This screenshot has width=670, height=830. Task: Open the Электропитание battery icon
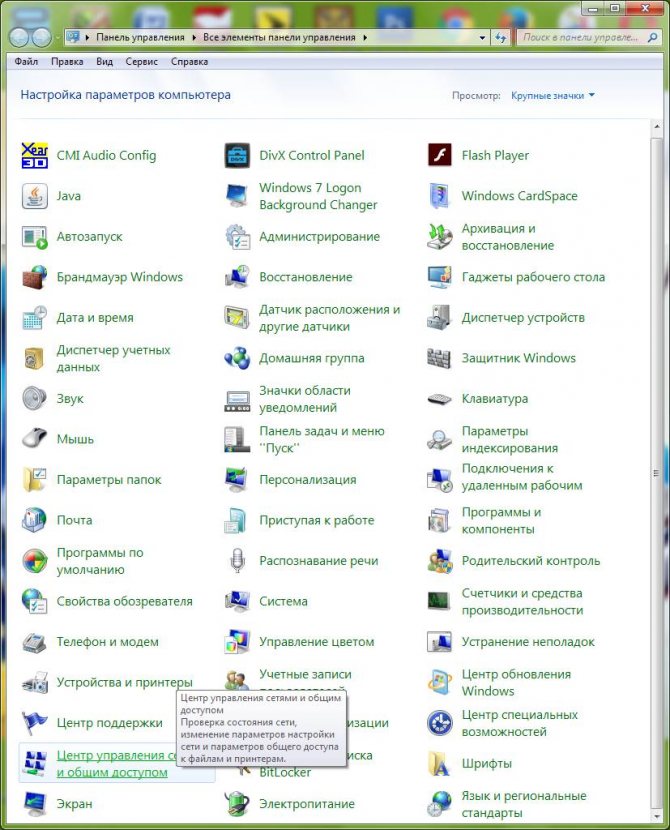(237, 804)
